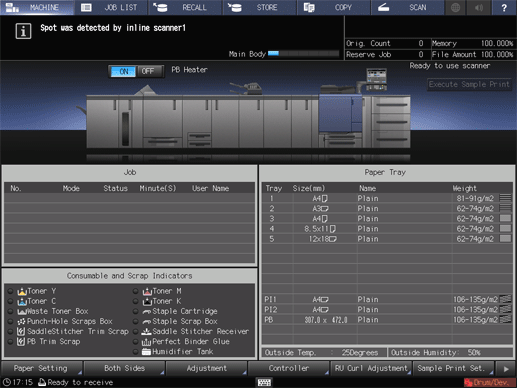Screen dimensions: 517x388
Task: Switch to the MACHINE tab
Action: point(37,7)
